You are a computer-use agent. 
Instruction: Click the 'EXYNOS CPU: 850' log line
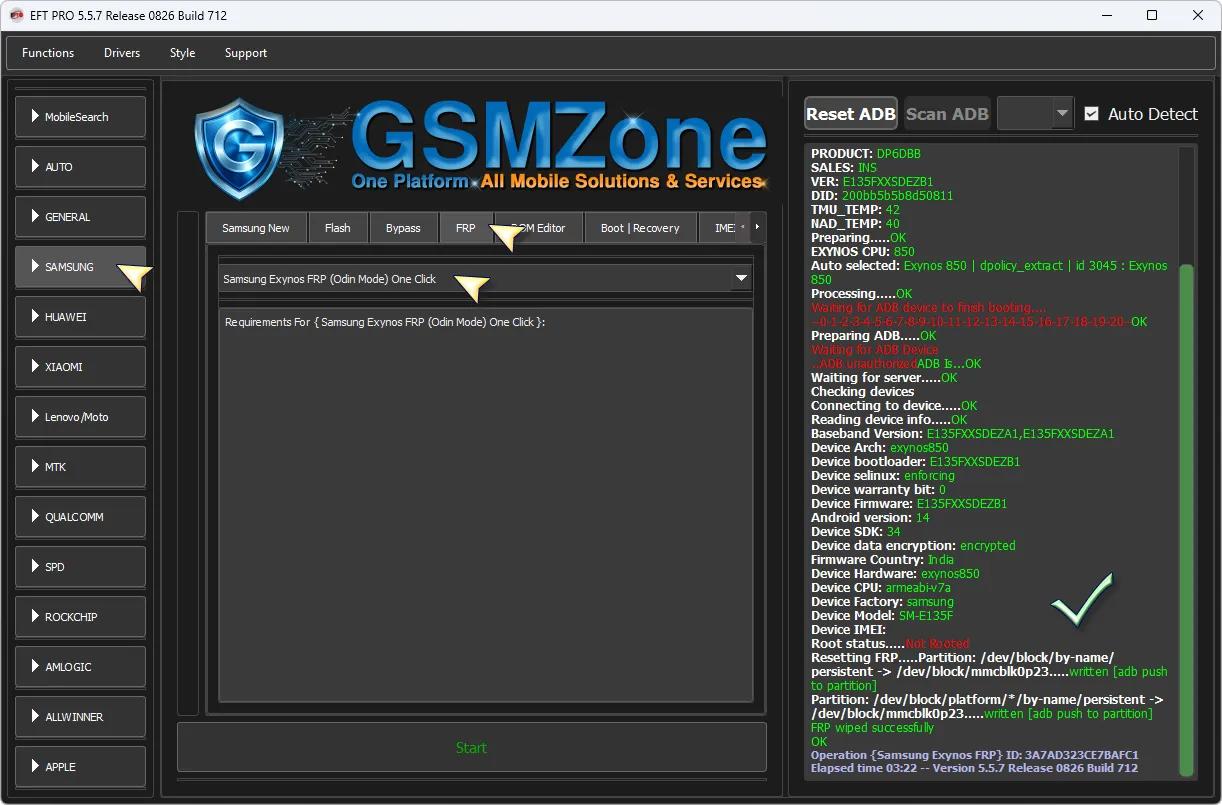[863, 252]
